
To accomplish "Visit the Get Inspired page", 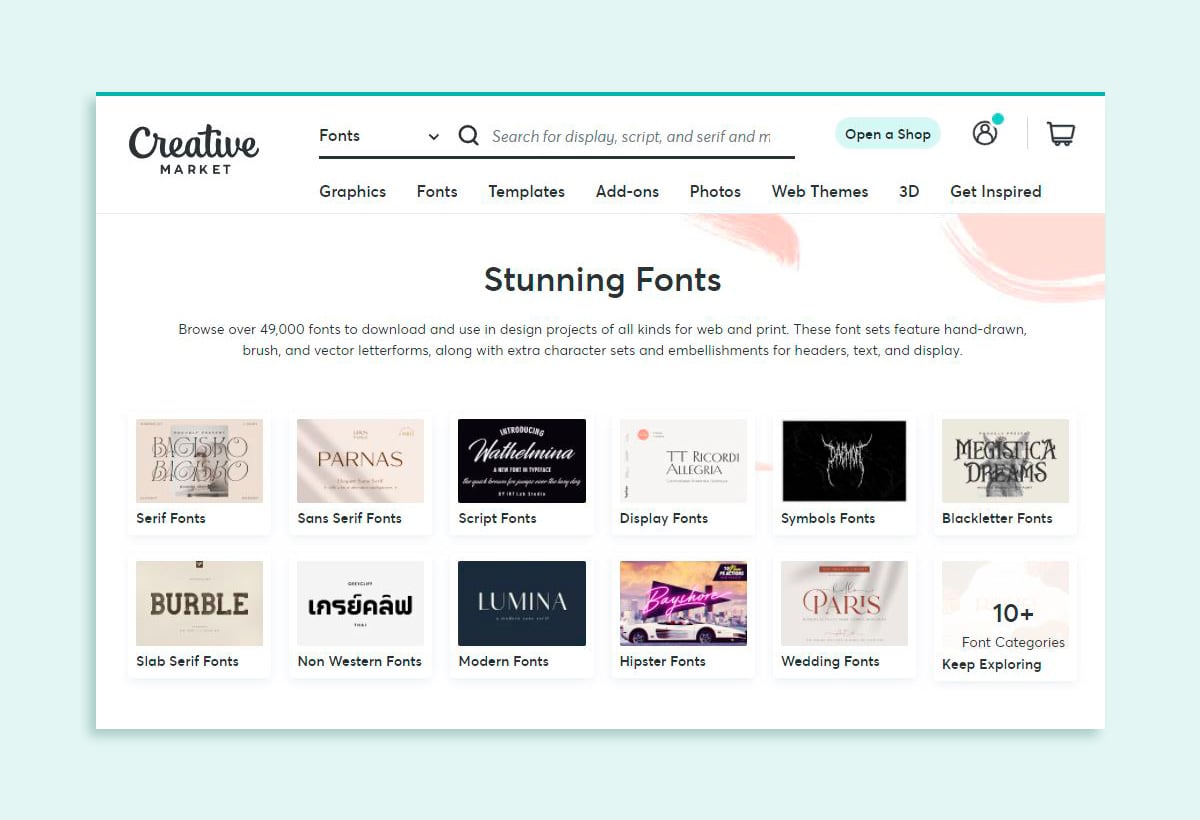I will tap(995, 191).
